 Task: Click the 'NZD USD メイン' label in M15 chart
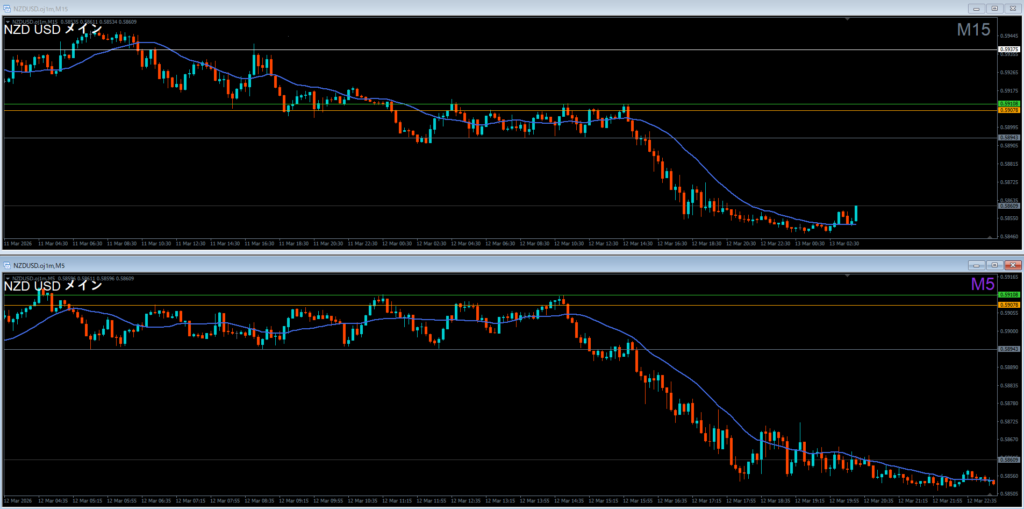tap(53, 29)
